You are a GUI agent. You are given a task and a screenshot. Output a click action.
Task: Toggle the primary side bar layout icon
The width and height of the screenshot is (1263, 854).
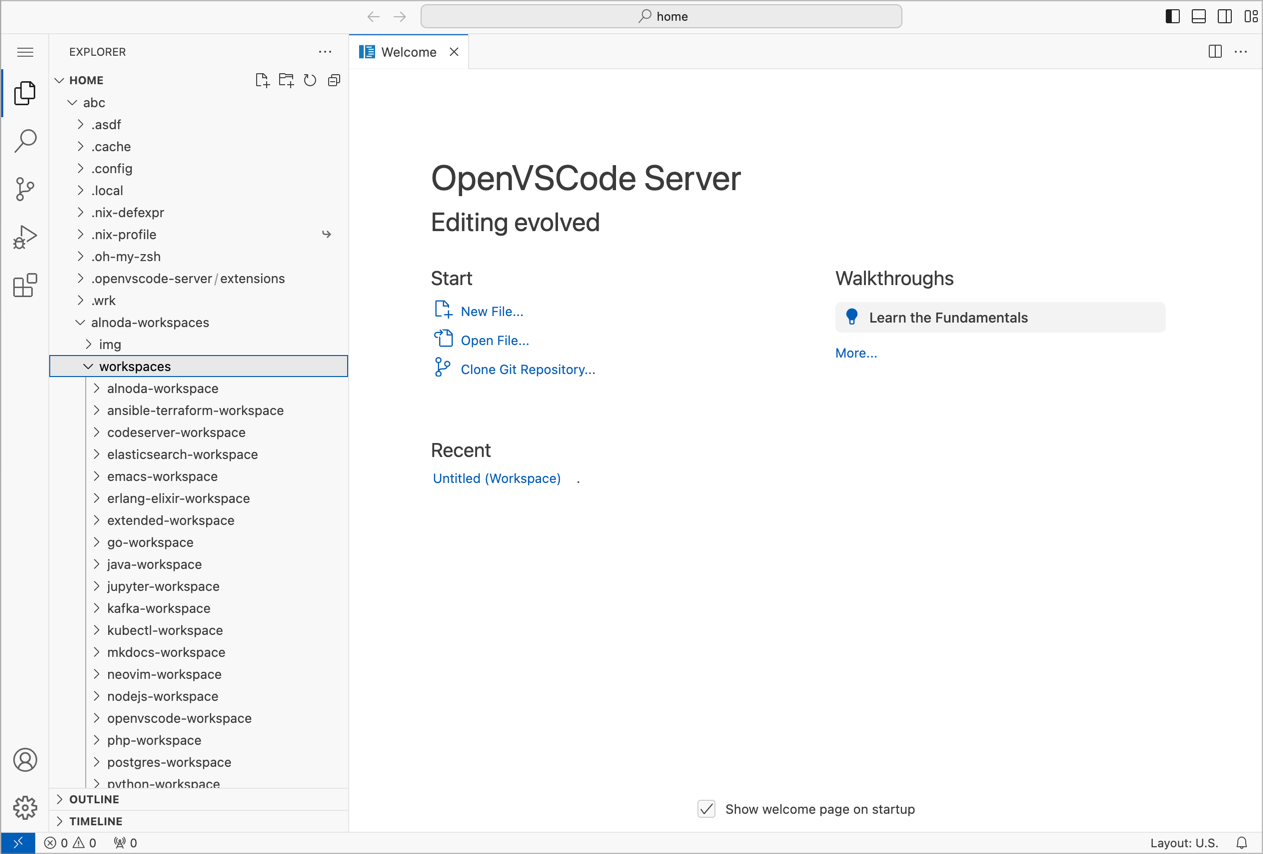(1173, 16)
